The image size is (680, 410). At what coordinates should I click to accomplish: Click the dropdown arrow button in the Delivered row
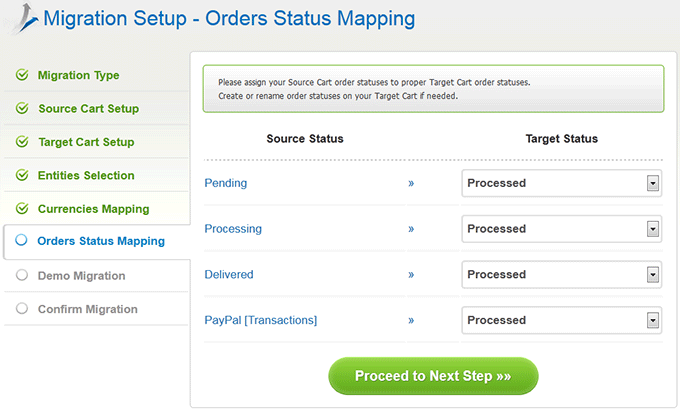(x=653, y=274)
